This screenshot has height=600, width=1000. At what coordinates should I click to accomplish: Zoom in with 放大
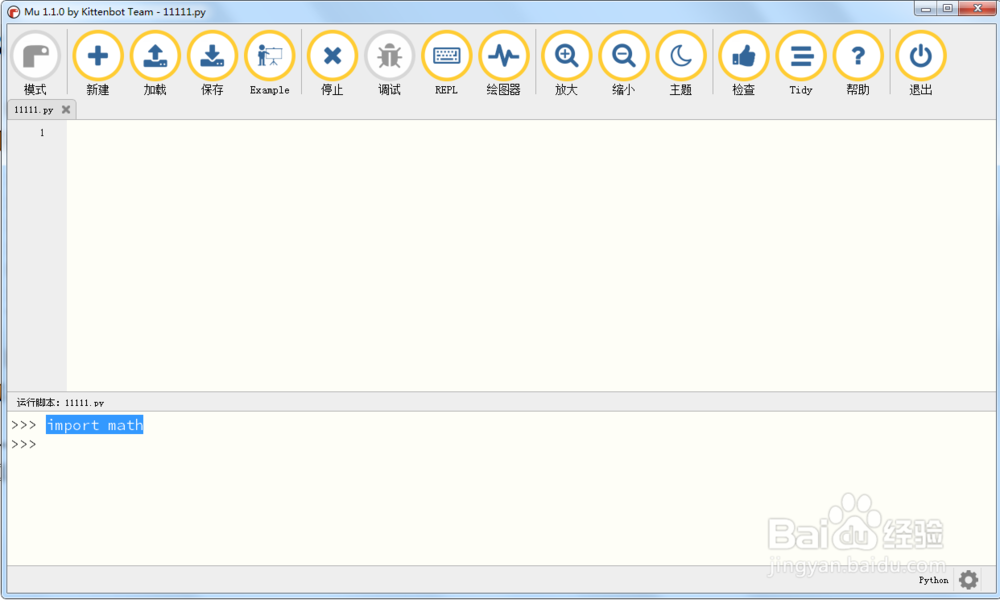566,64
